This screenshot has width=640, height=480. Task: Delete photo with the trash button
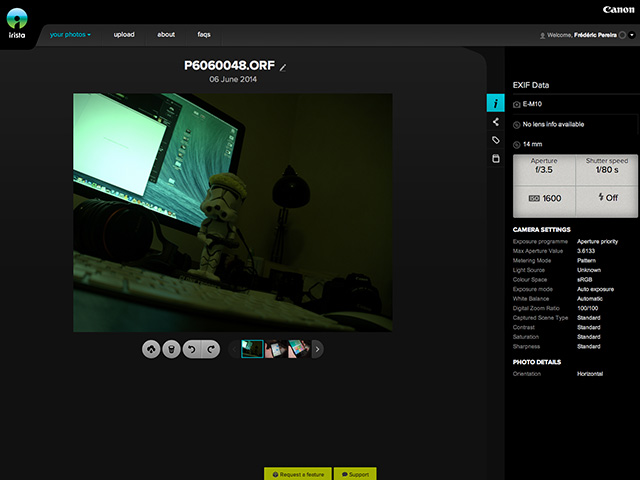171,349
